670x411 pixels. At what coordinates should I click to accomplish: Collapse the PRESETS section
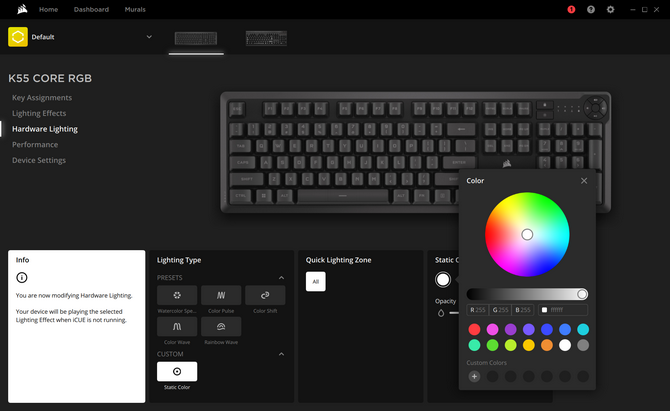pyautogui.click(x=281, y=278)
